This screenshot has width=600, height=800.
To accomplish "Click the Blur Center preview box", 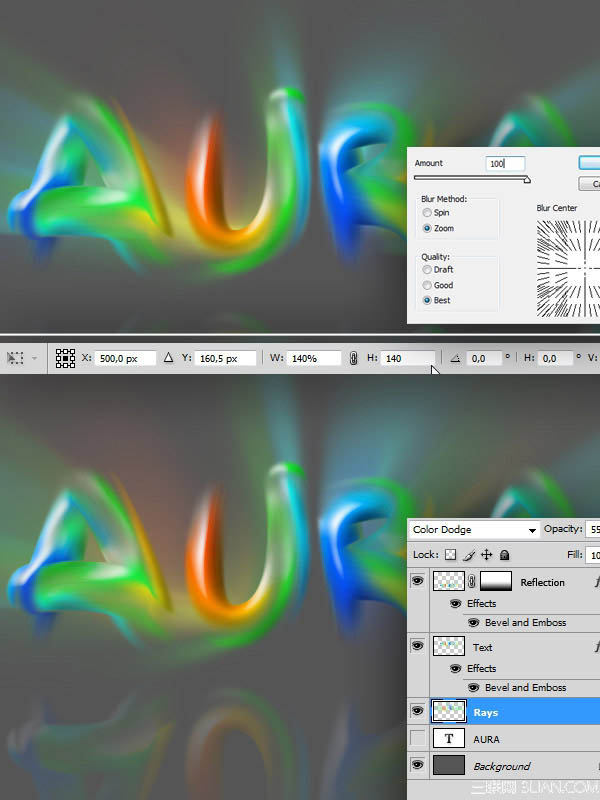I will 568,268.
